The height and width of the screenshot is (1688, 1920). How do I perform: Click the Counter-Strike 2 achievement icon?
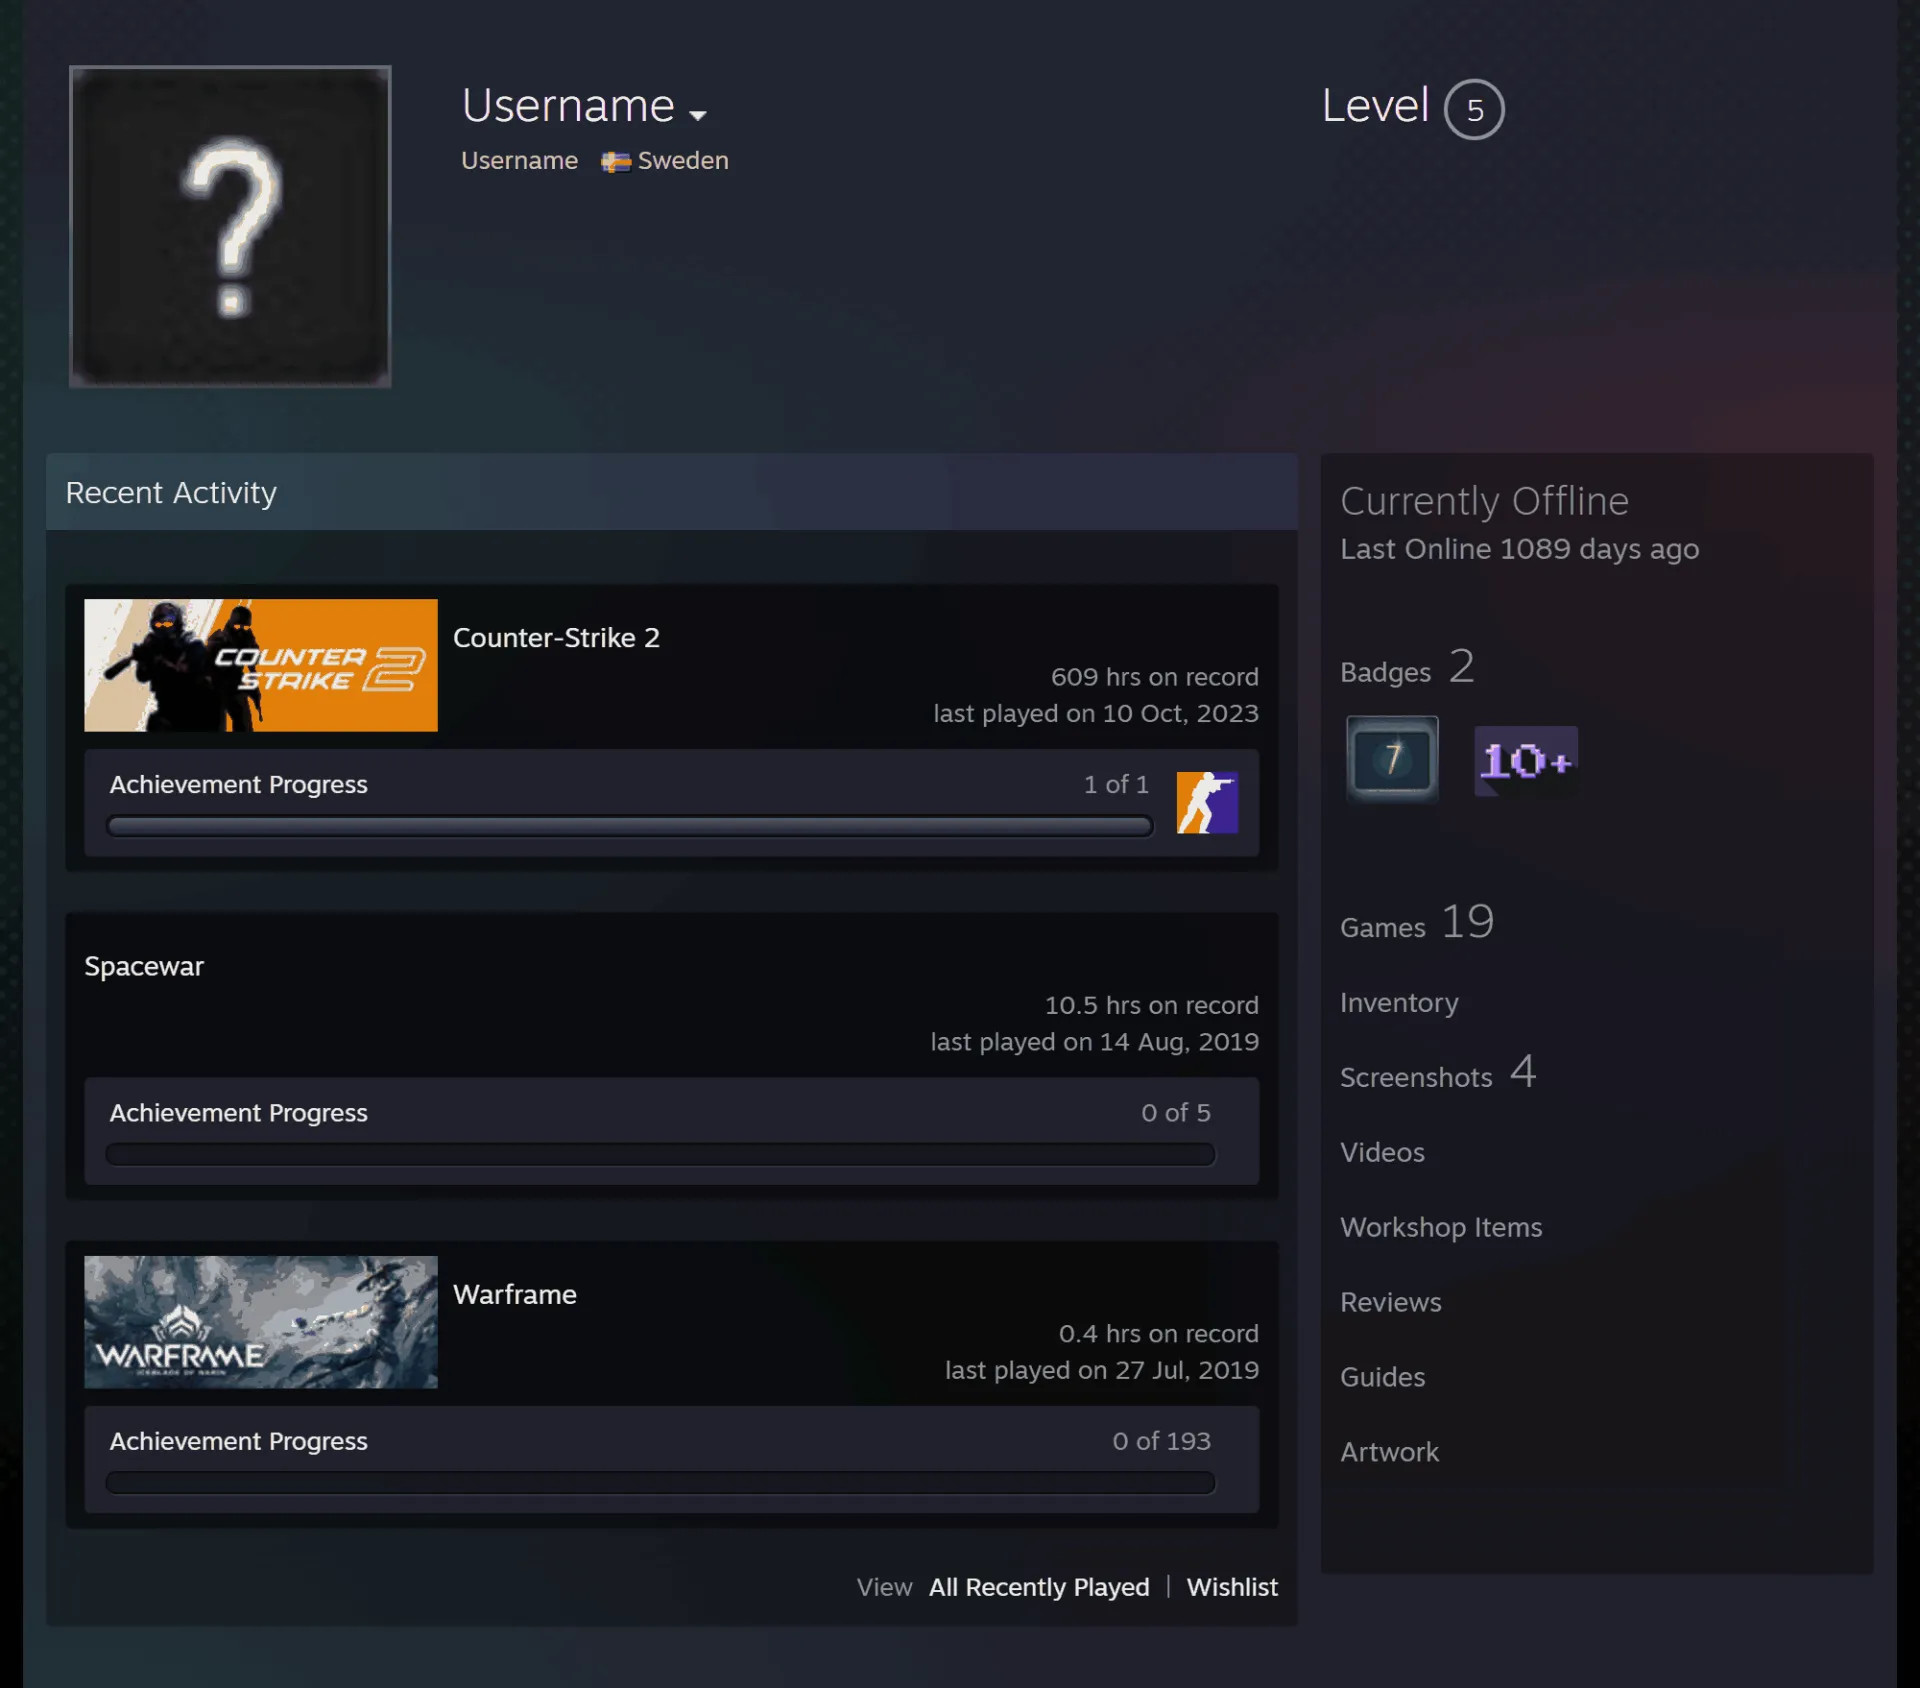(x=1207, y=802)
